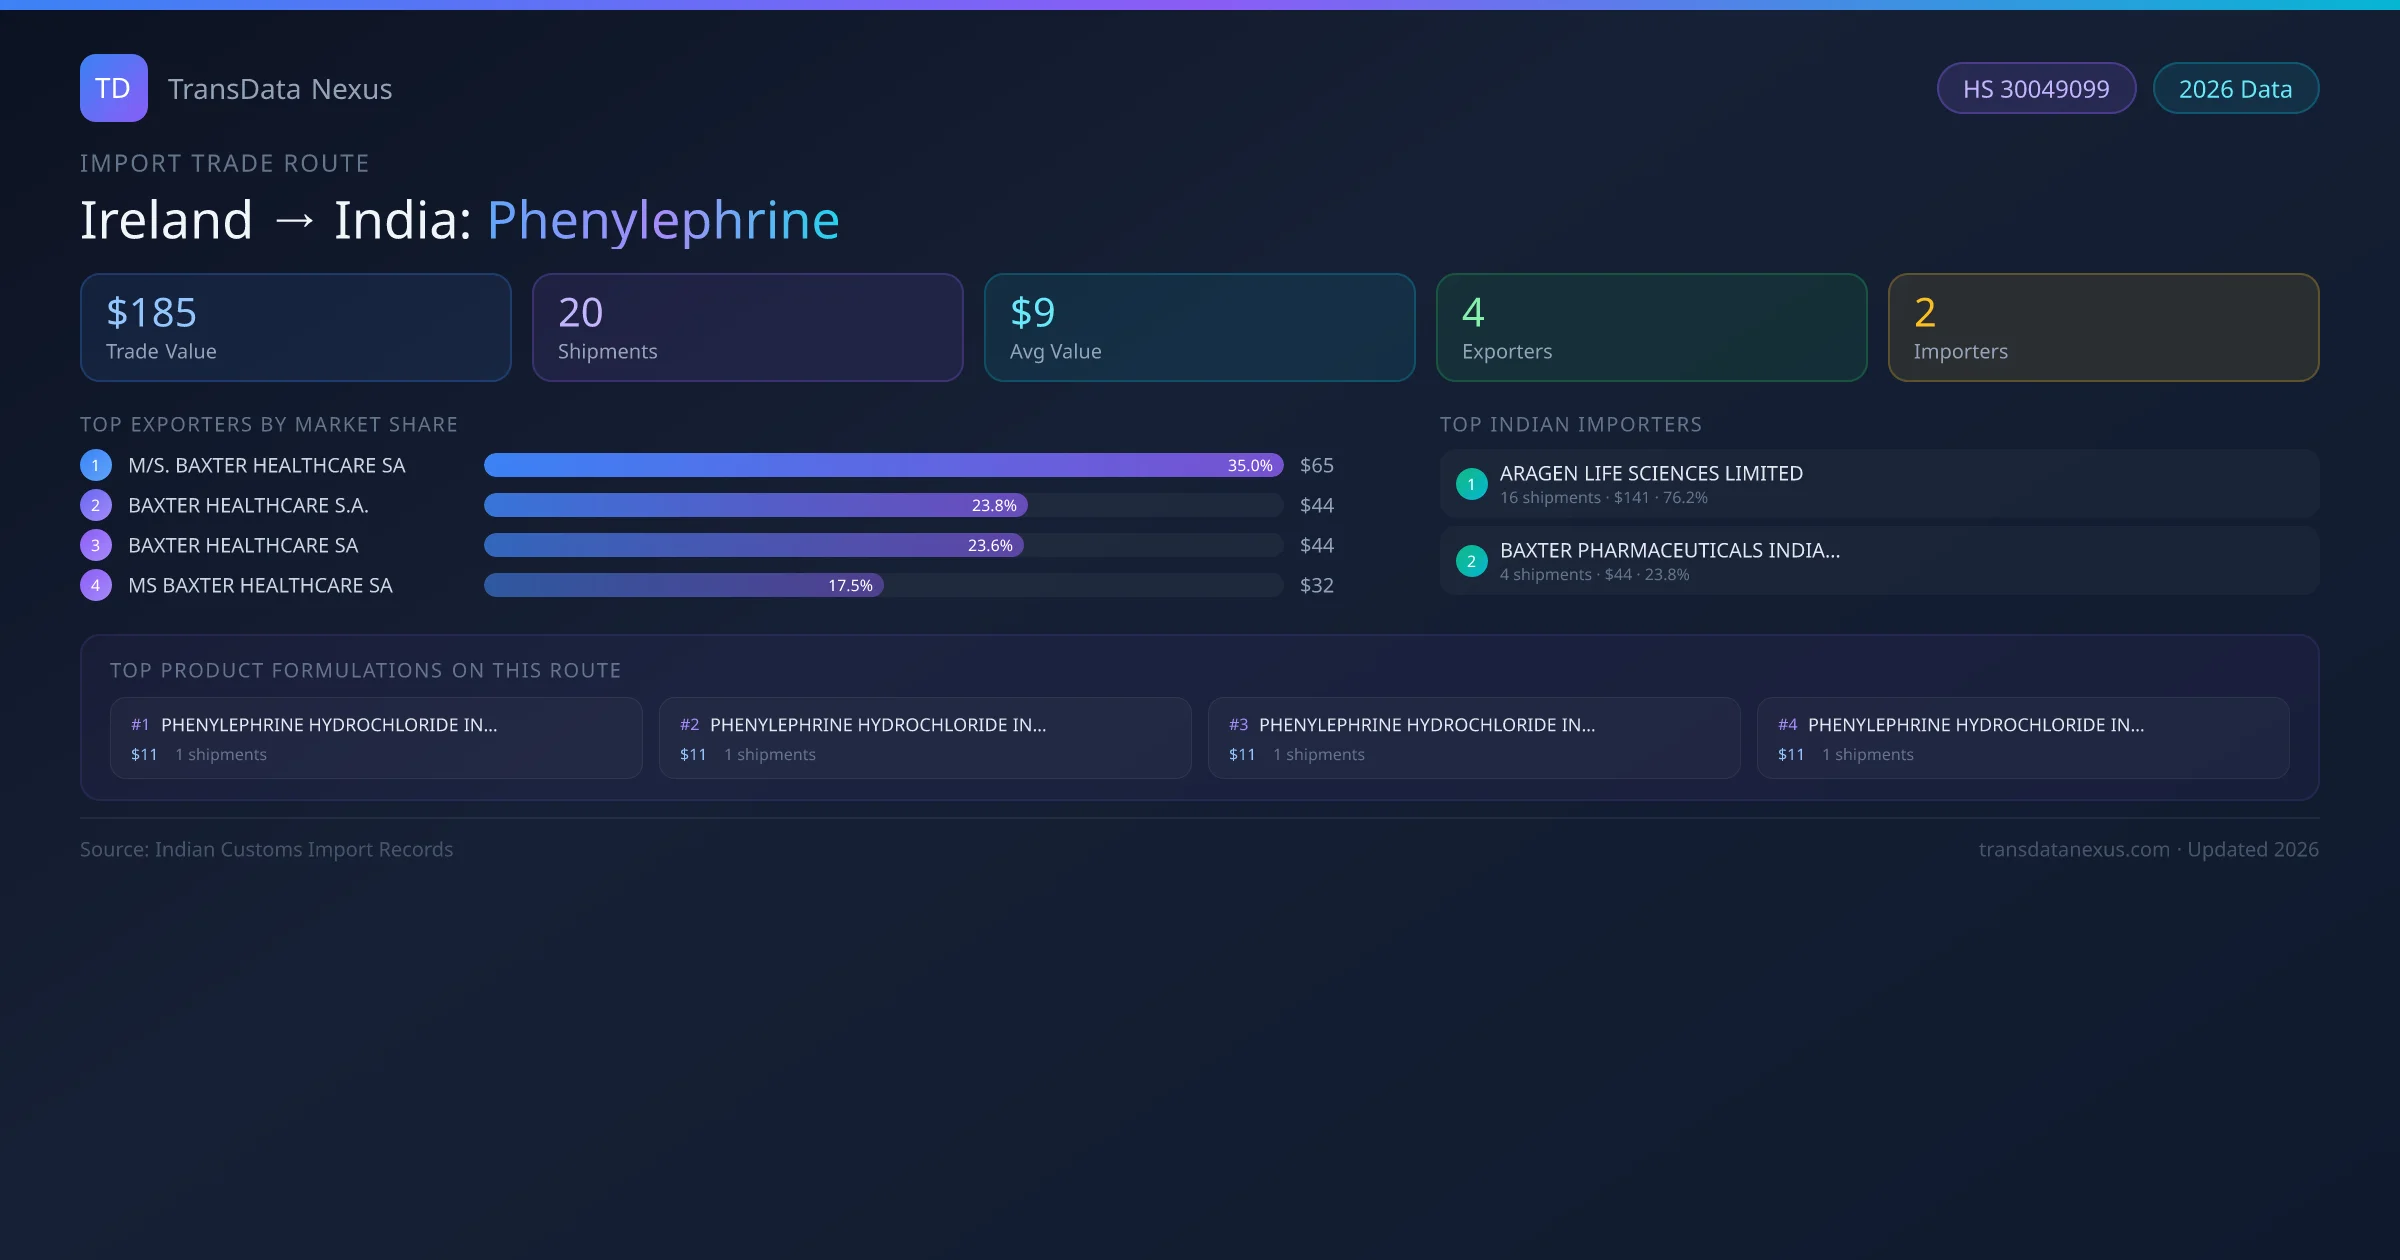Expand the TOP PRODUCT FORMULATIONS section
Screen dimensions: 2400x1260
pyautogui.click(x=366, y=670)
